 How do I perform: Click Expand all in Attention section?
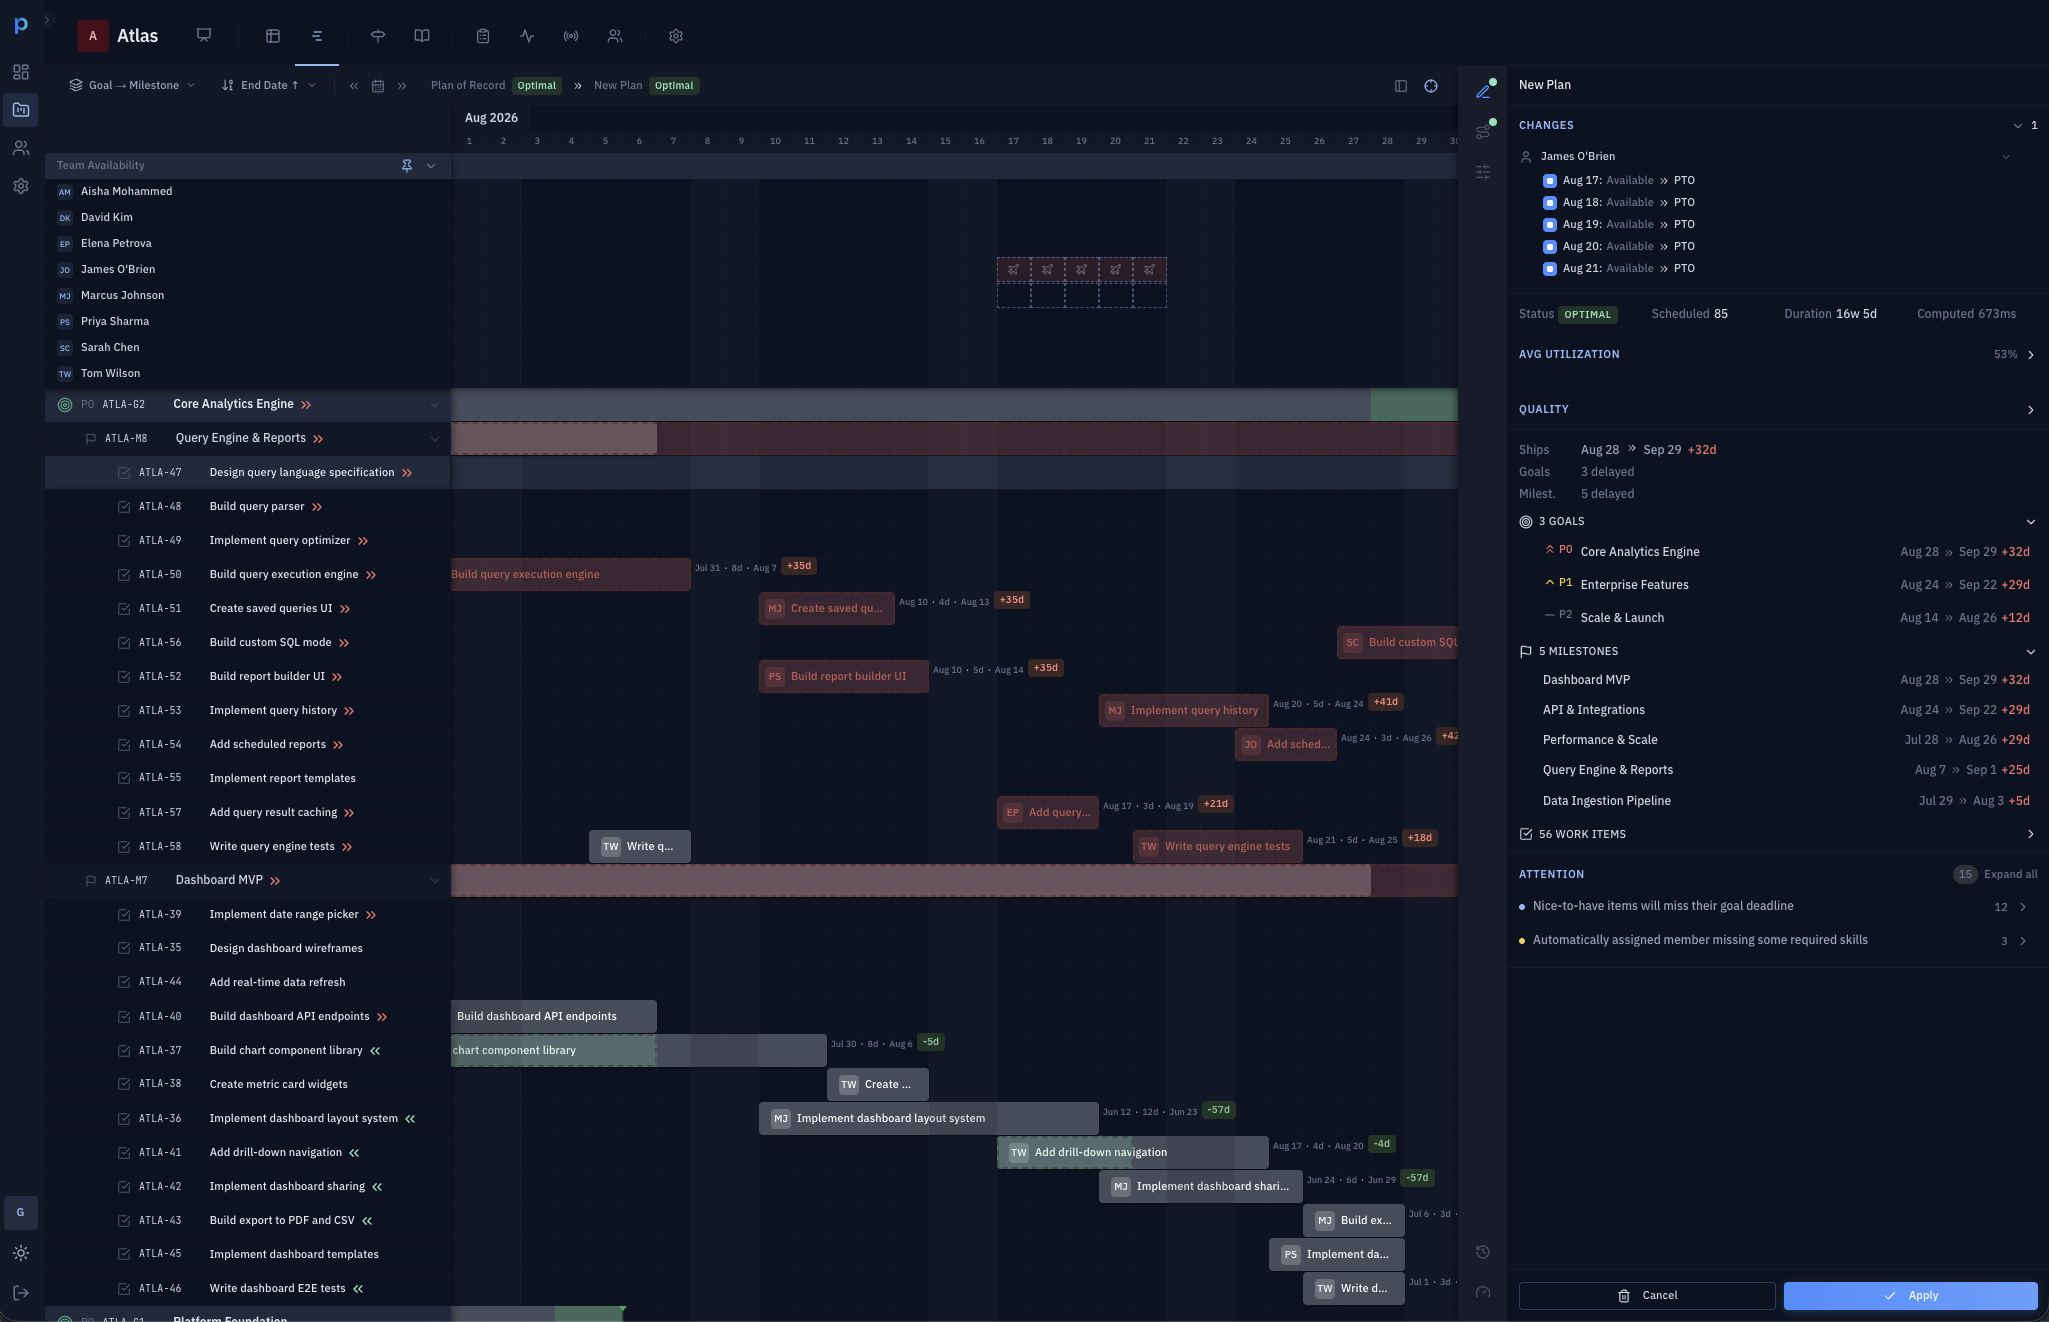[x=2010, y=875]
